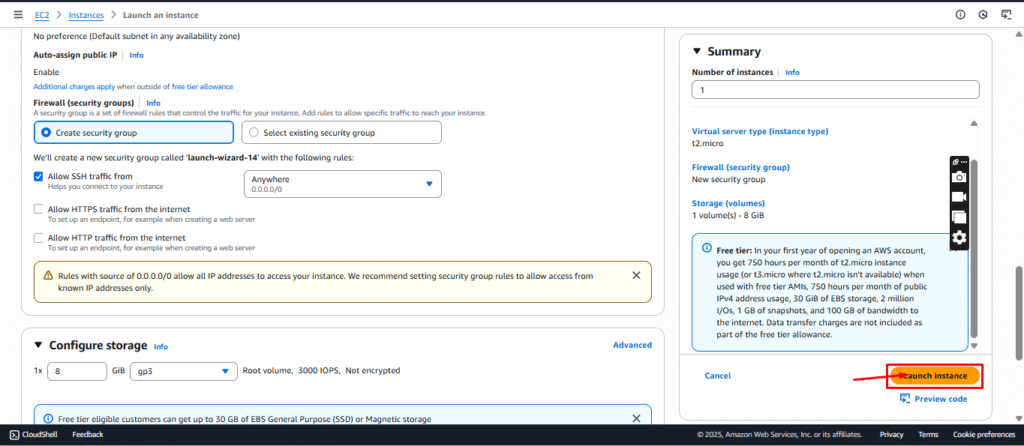
Task: Click the root volume size field showing 8
Action: pyautogui.click(x=76, y=371)
